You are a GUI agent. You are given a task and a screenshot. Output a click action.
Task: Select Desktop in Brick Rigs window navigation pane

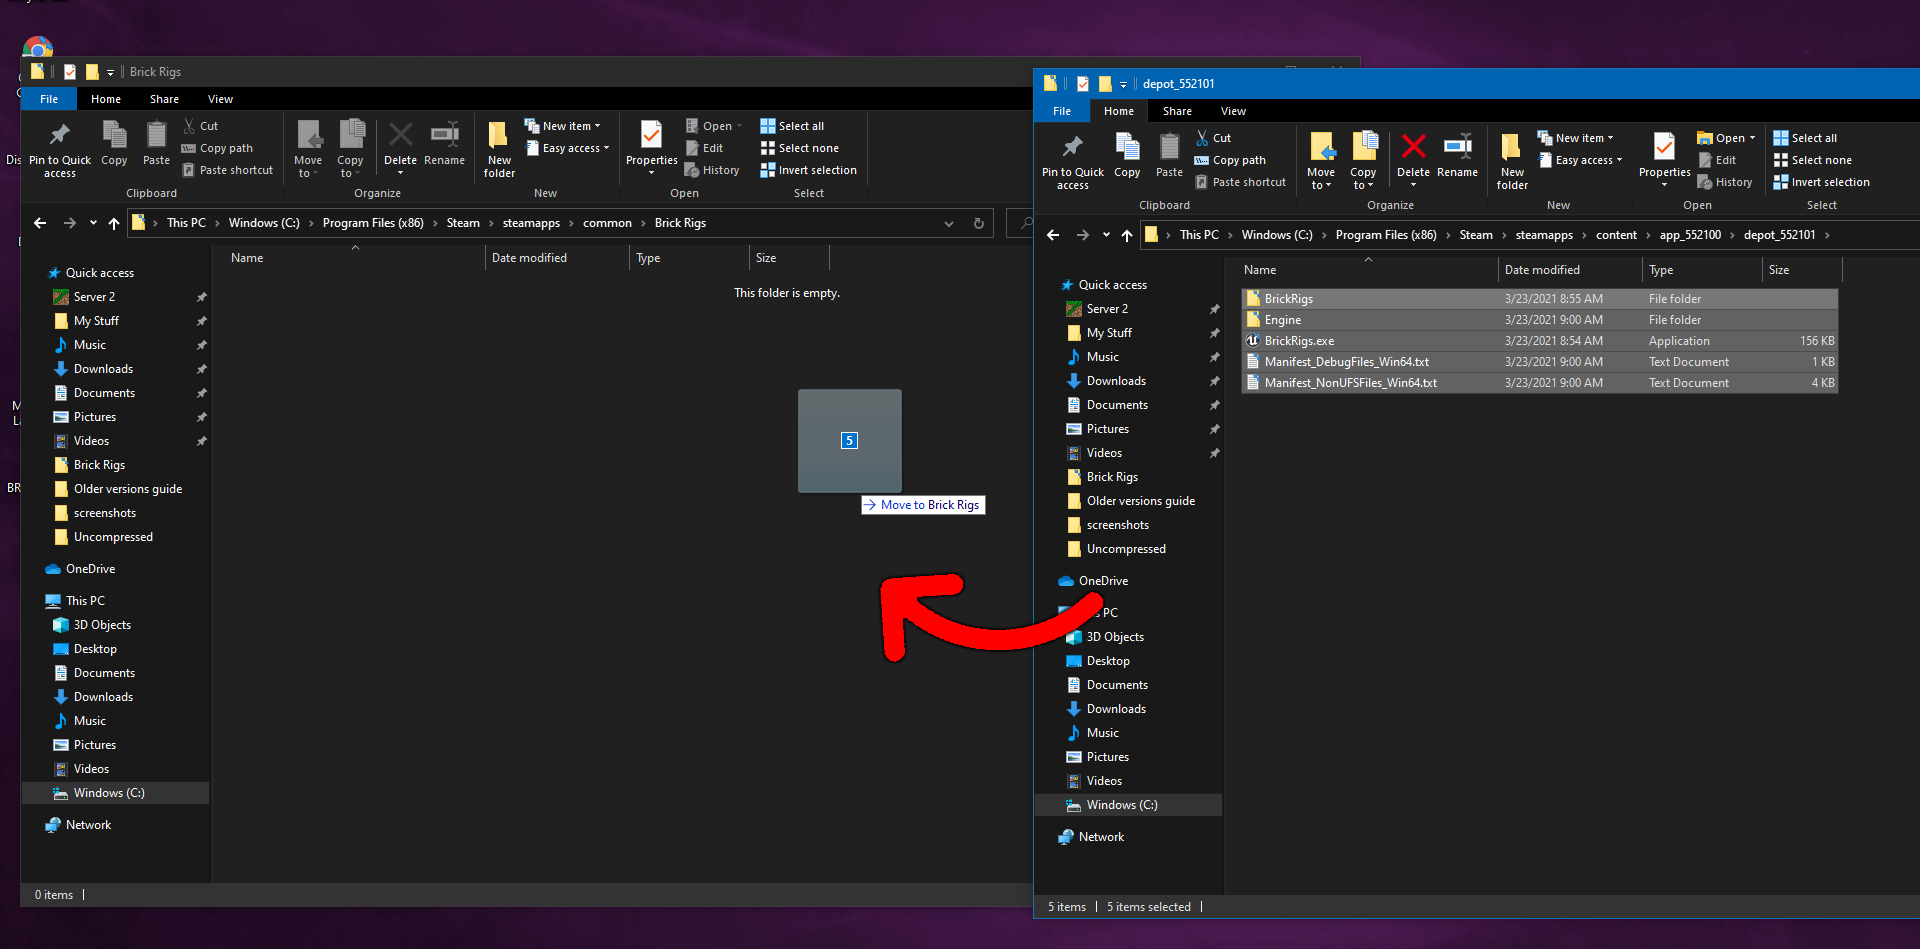point(95,649)
